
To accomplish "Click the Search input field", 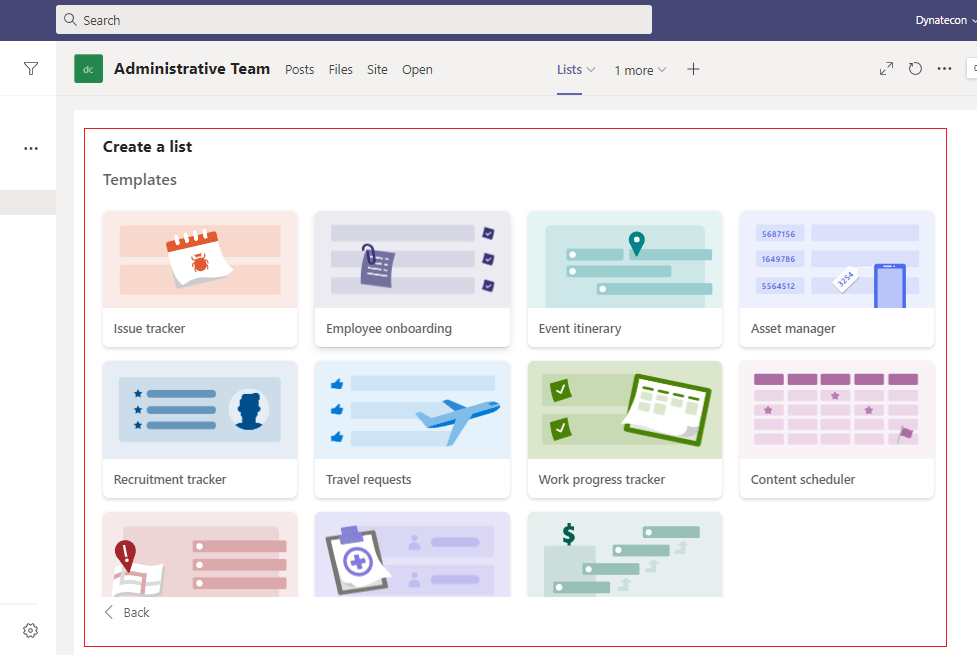I will (x=354, y=20).
